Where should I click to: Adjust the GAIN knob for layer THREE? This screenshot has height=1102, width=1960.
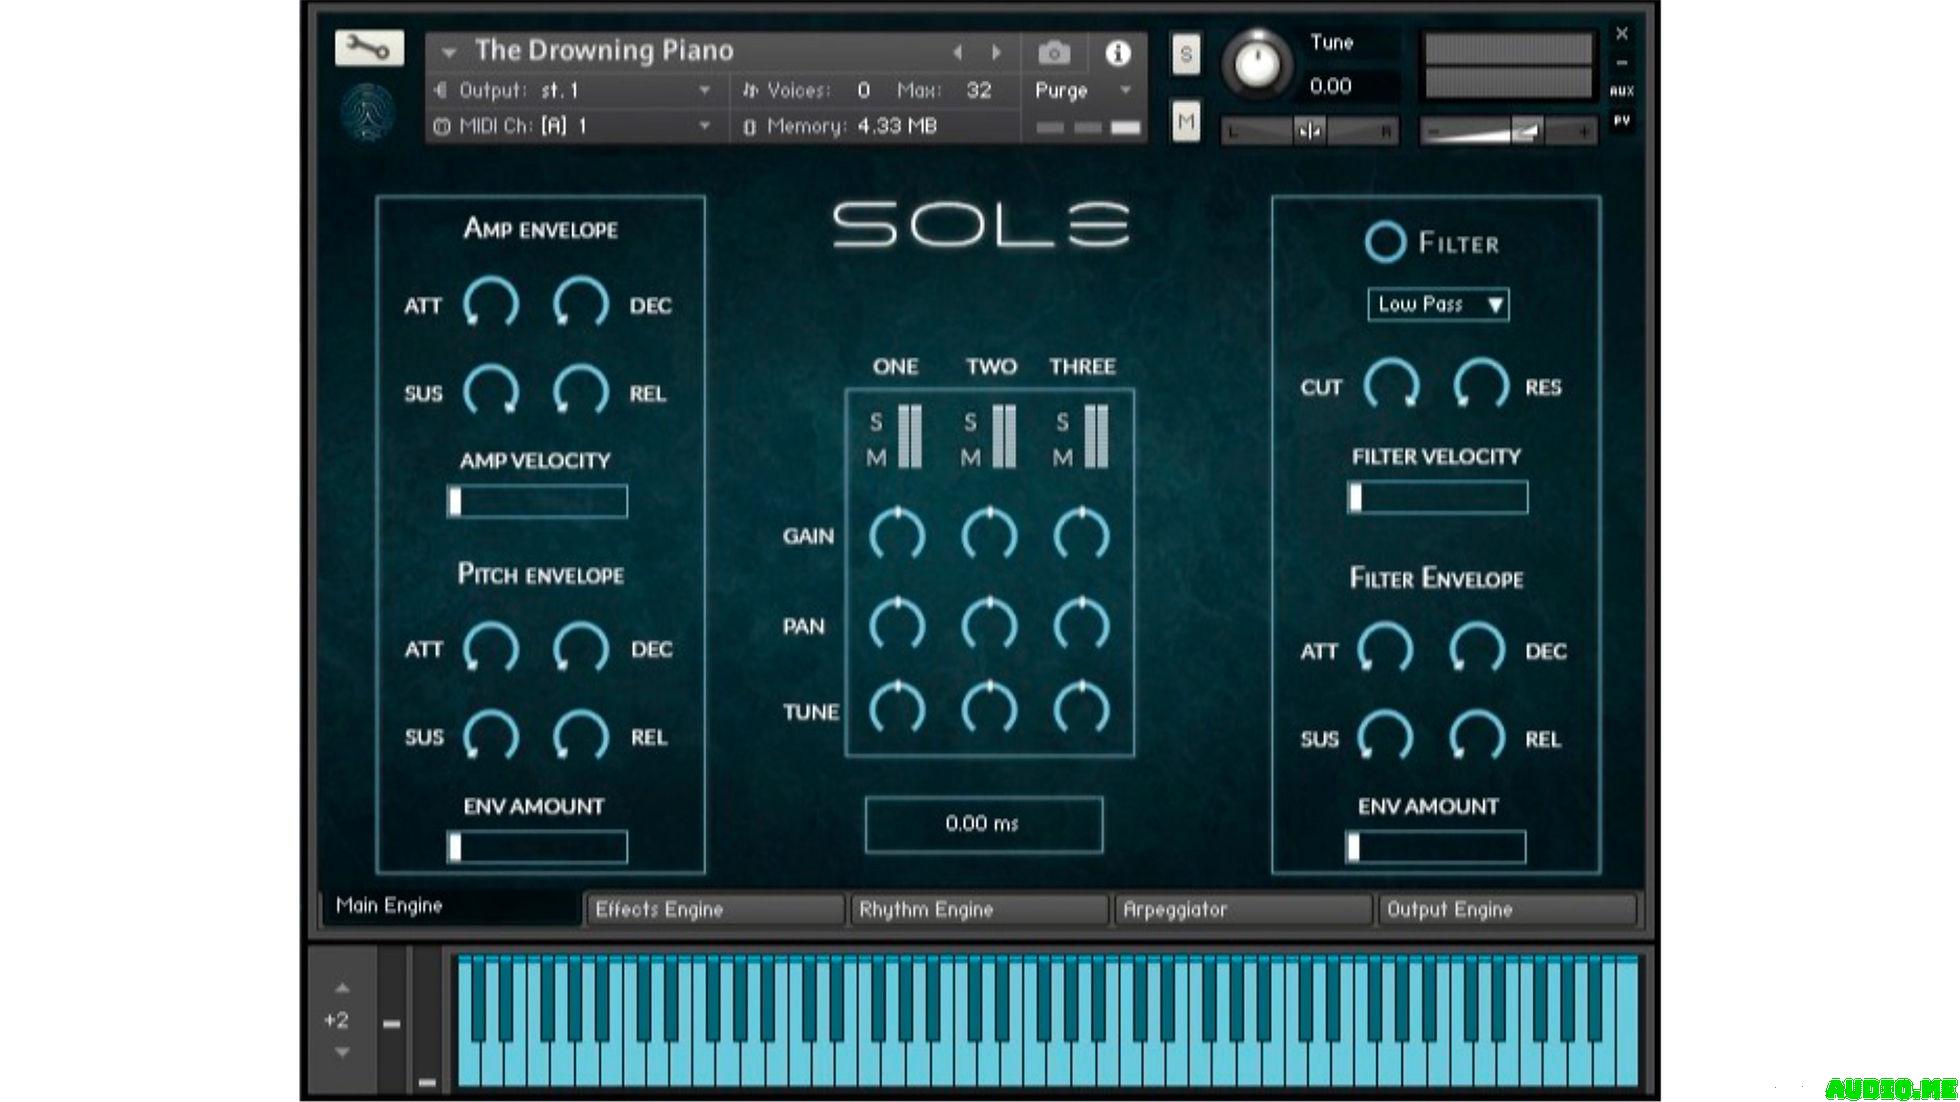pos(1082,535)
